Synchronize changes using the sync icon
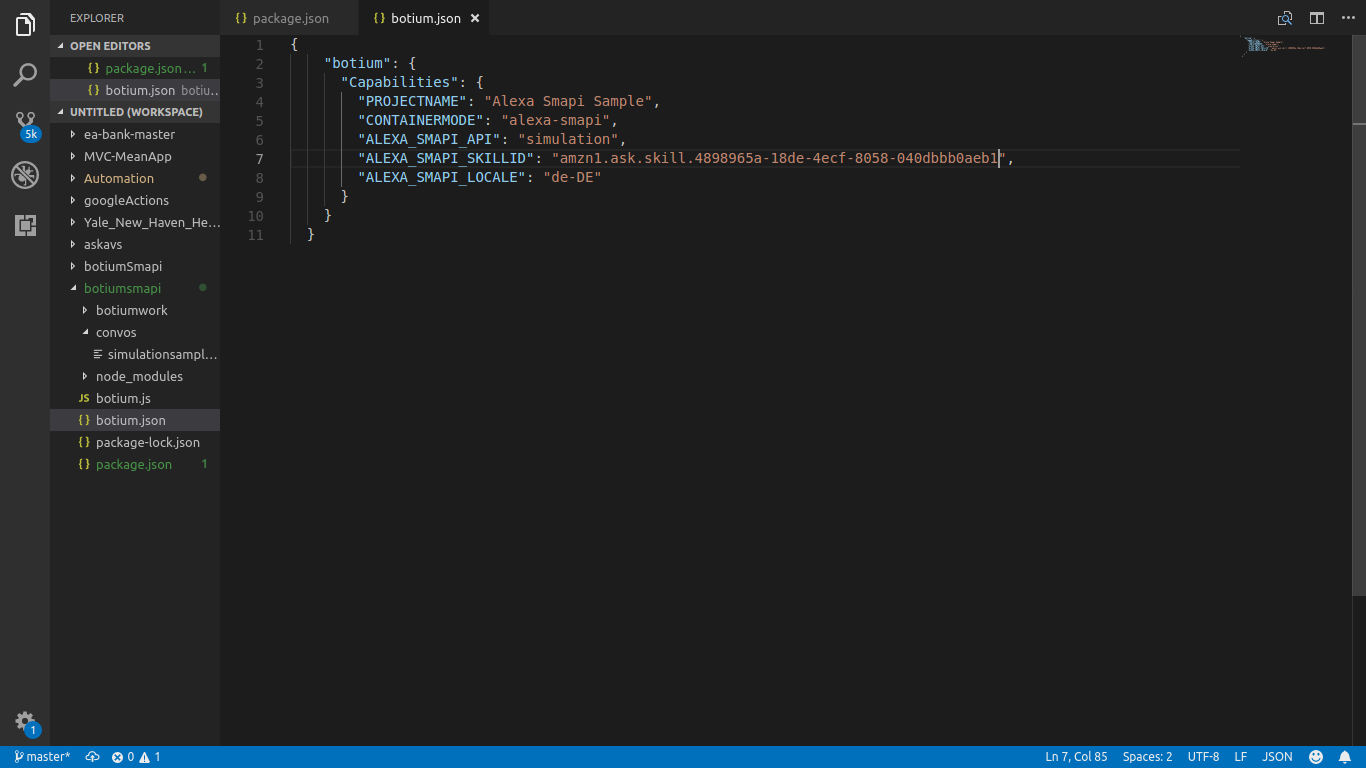 pos(92,757)
